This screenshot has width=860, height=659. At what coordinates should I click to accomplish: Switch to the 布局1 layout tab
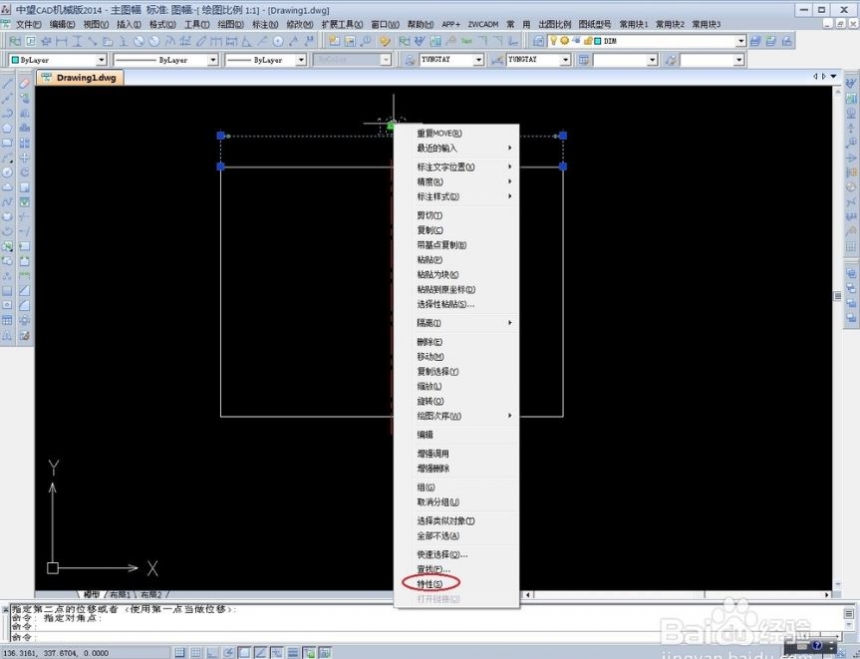pos(120,594)
